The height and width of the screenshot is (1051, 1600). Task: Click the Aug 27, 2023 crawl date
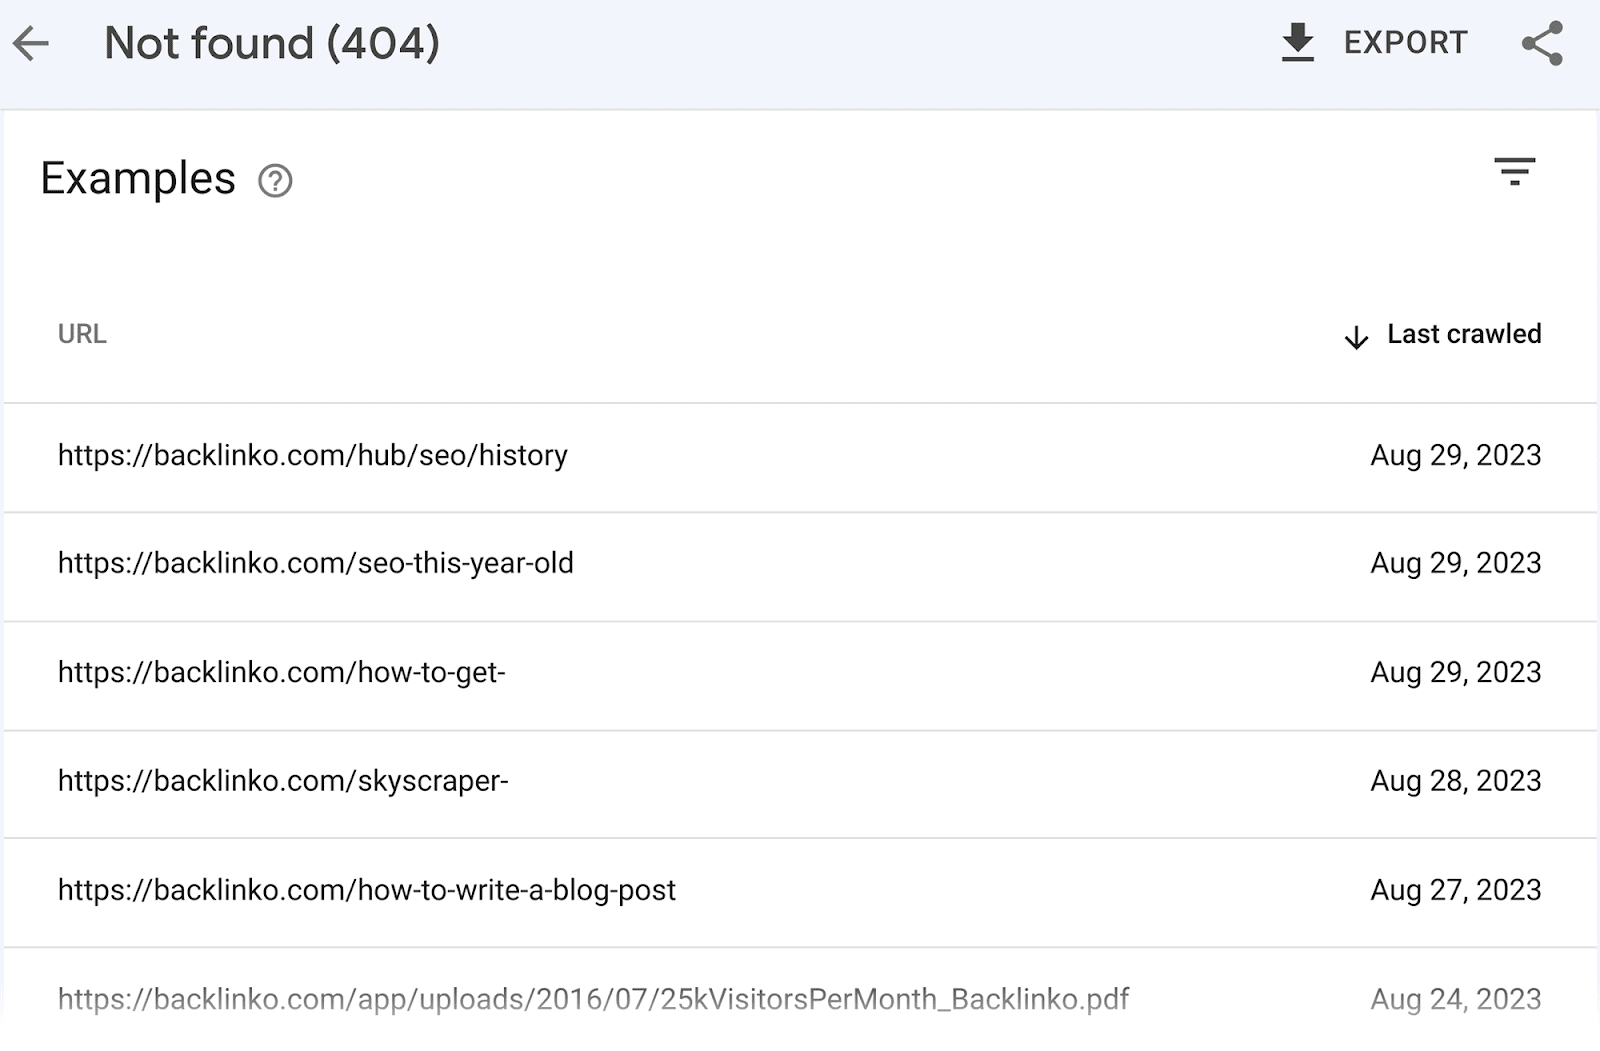click(1455, 890)
